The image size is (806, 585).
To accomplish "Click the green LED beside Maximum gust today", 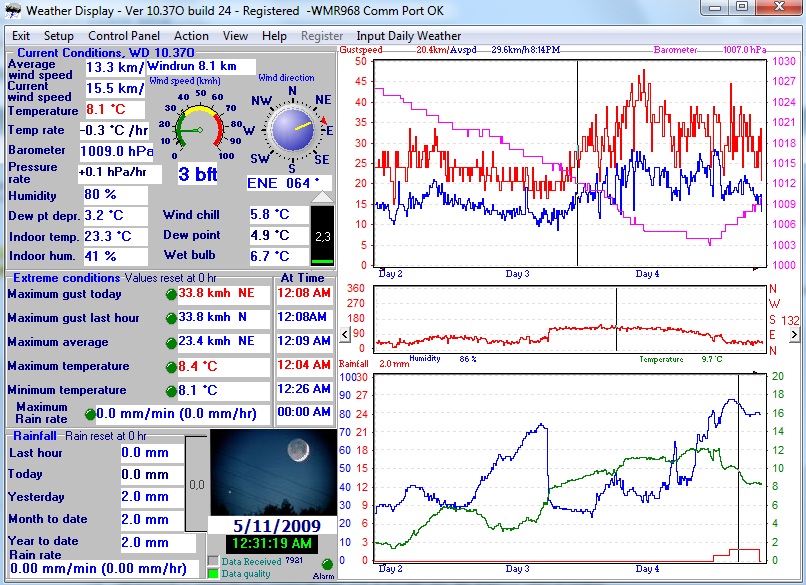I will point(171,295).
